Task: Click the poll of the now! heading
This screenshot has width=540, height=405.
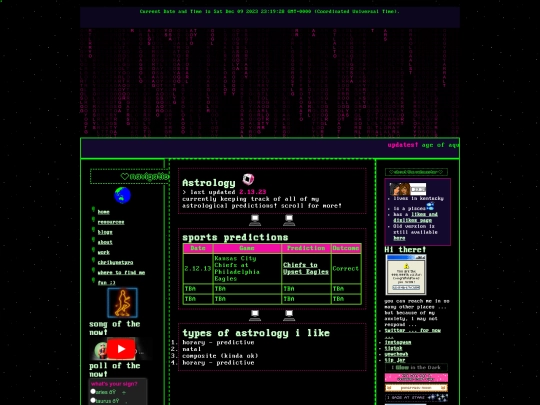Action: (115, 370)
